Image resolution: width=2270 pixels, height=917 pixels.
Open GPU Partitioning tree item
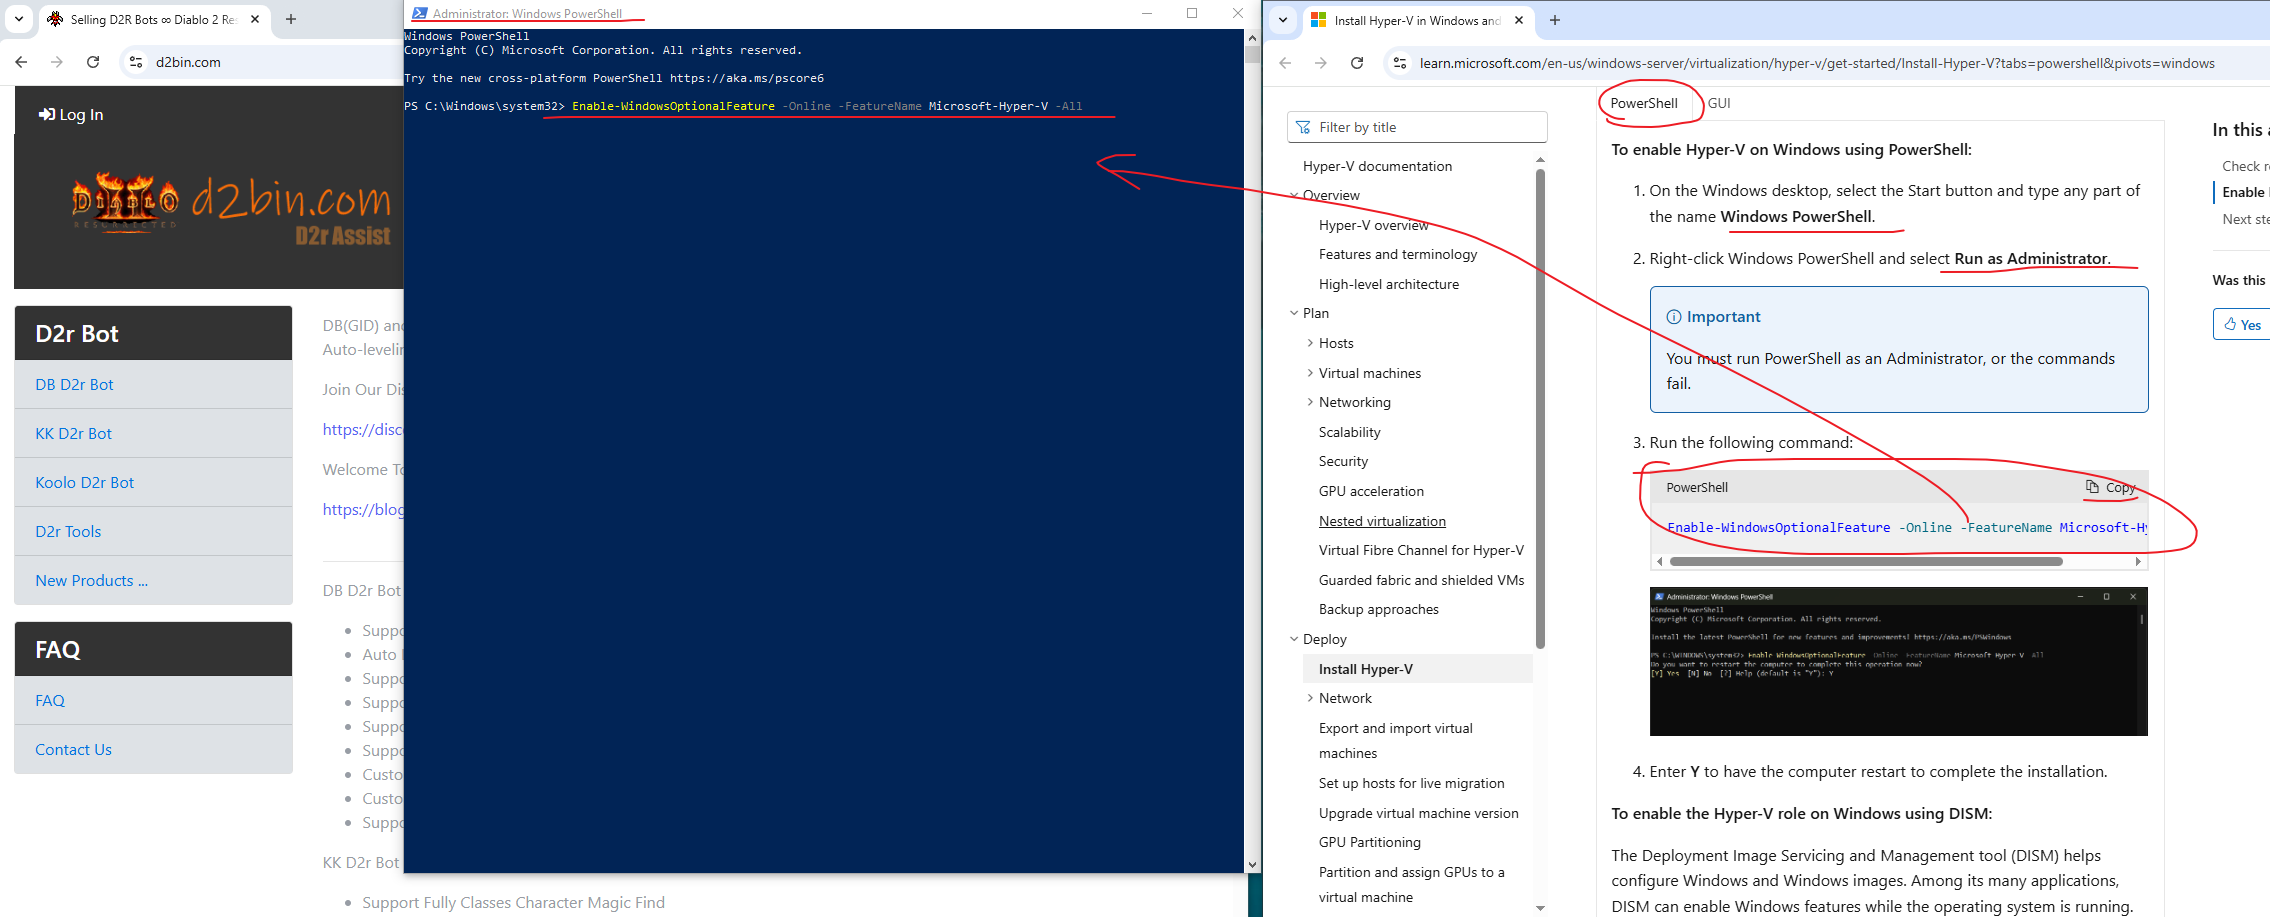coord(1369,842)
